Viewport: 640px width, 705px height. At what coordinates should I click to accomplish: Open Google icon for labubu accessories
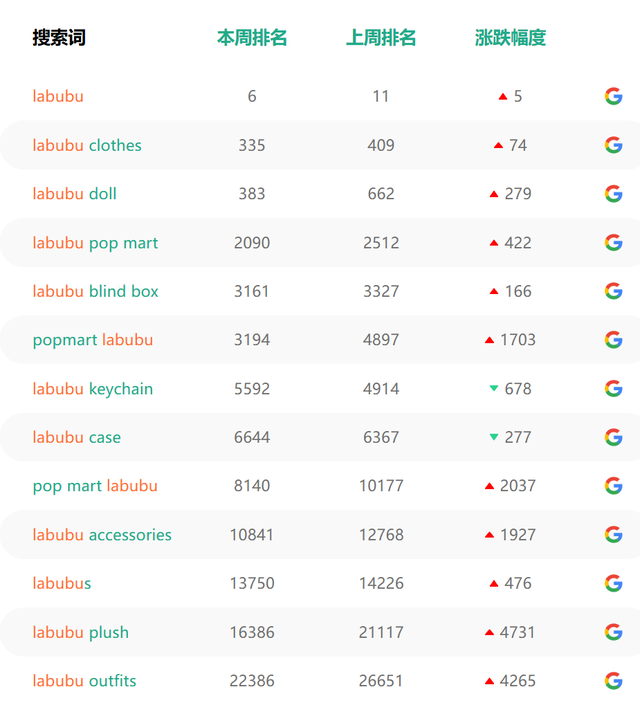coord(613,535)
